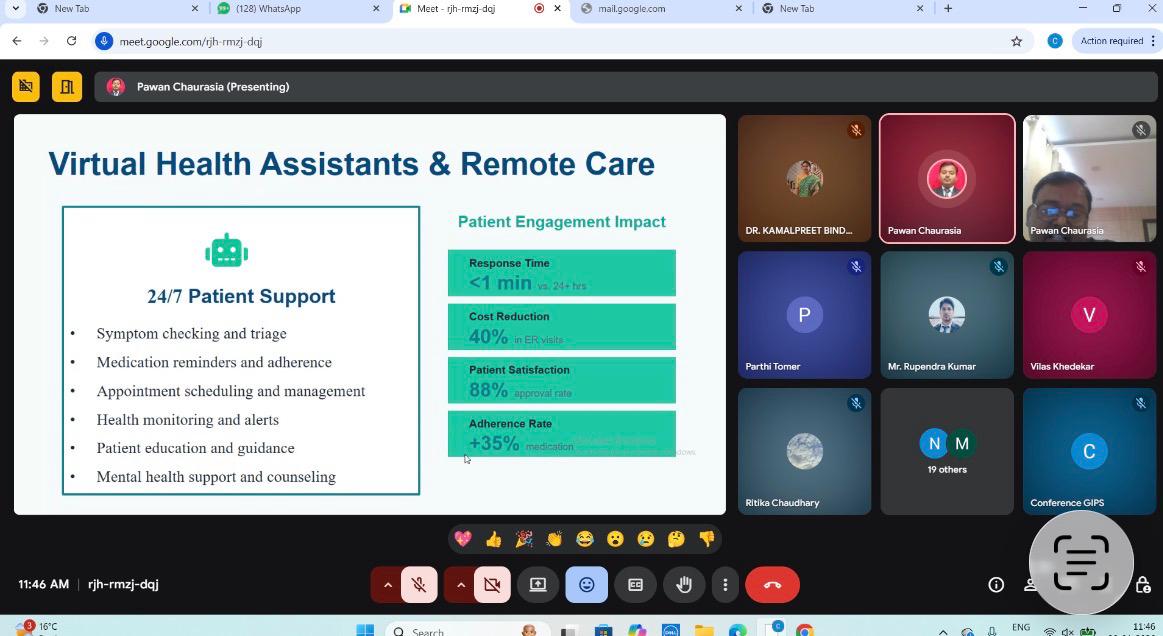Expand audio settings arrow beside microphone
Viewport: 1163px width, 636px height.
point(387,585)
